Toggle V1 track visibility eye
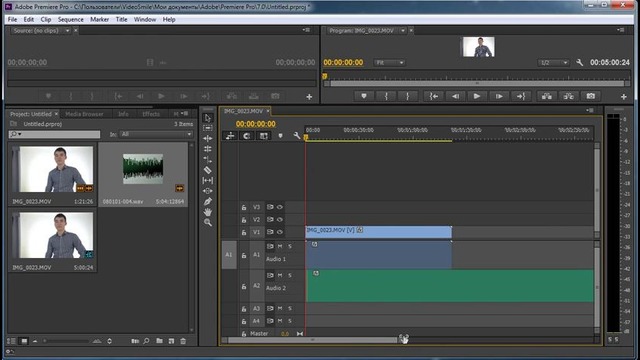Image resolution: width=640 pixels, height=360 pixels. 280,232
